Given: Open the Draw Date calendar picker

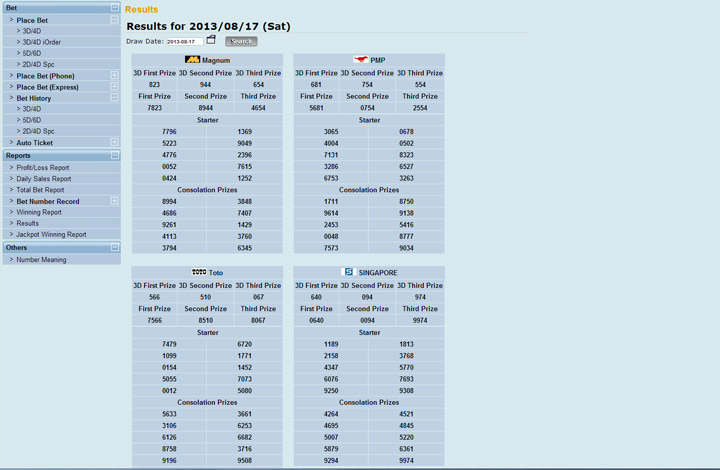Looking at the screenshot, I should click(x=211, y=41).
